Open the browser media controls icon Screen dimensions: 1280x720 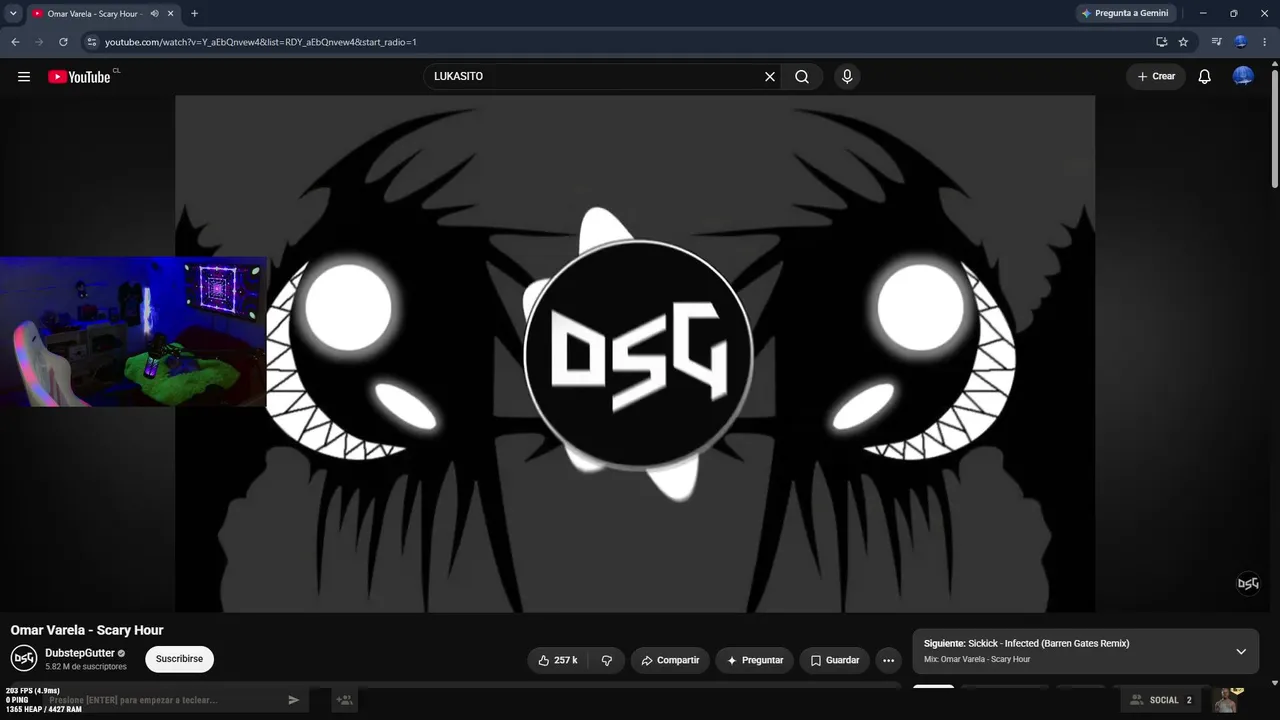(x=1216, y=42)
